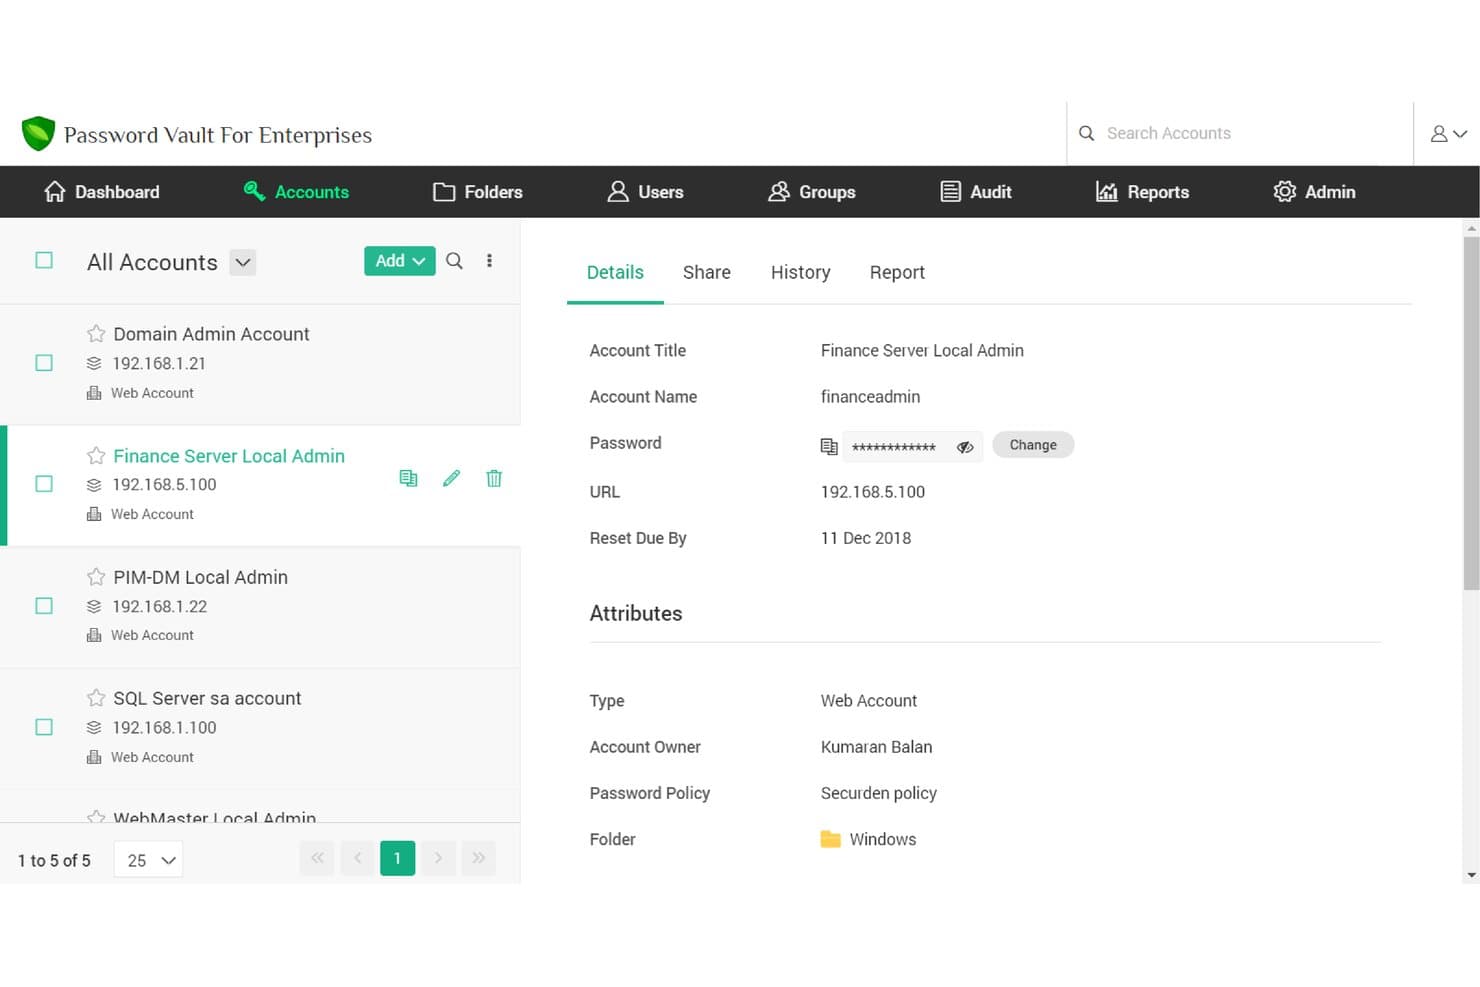Star the Finance Server Local Admin account

[x=96, y=455]
